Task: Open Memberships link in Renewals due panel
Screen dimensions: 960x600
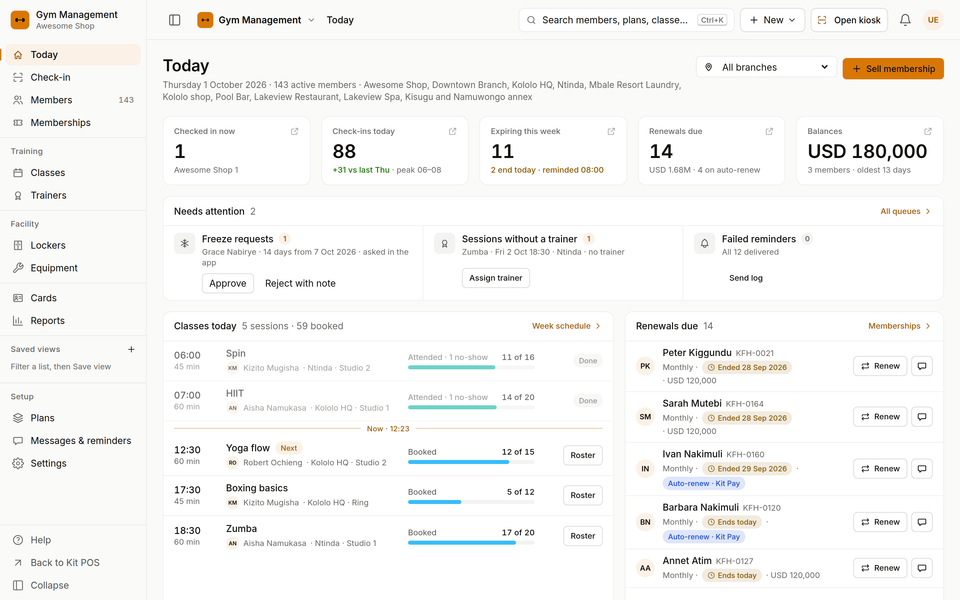Action: pos(899,326)
